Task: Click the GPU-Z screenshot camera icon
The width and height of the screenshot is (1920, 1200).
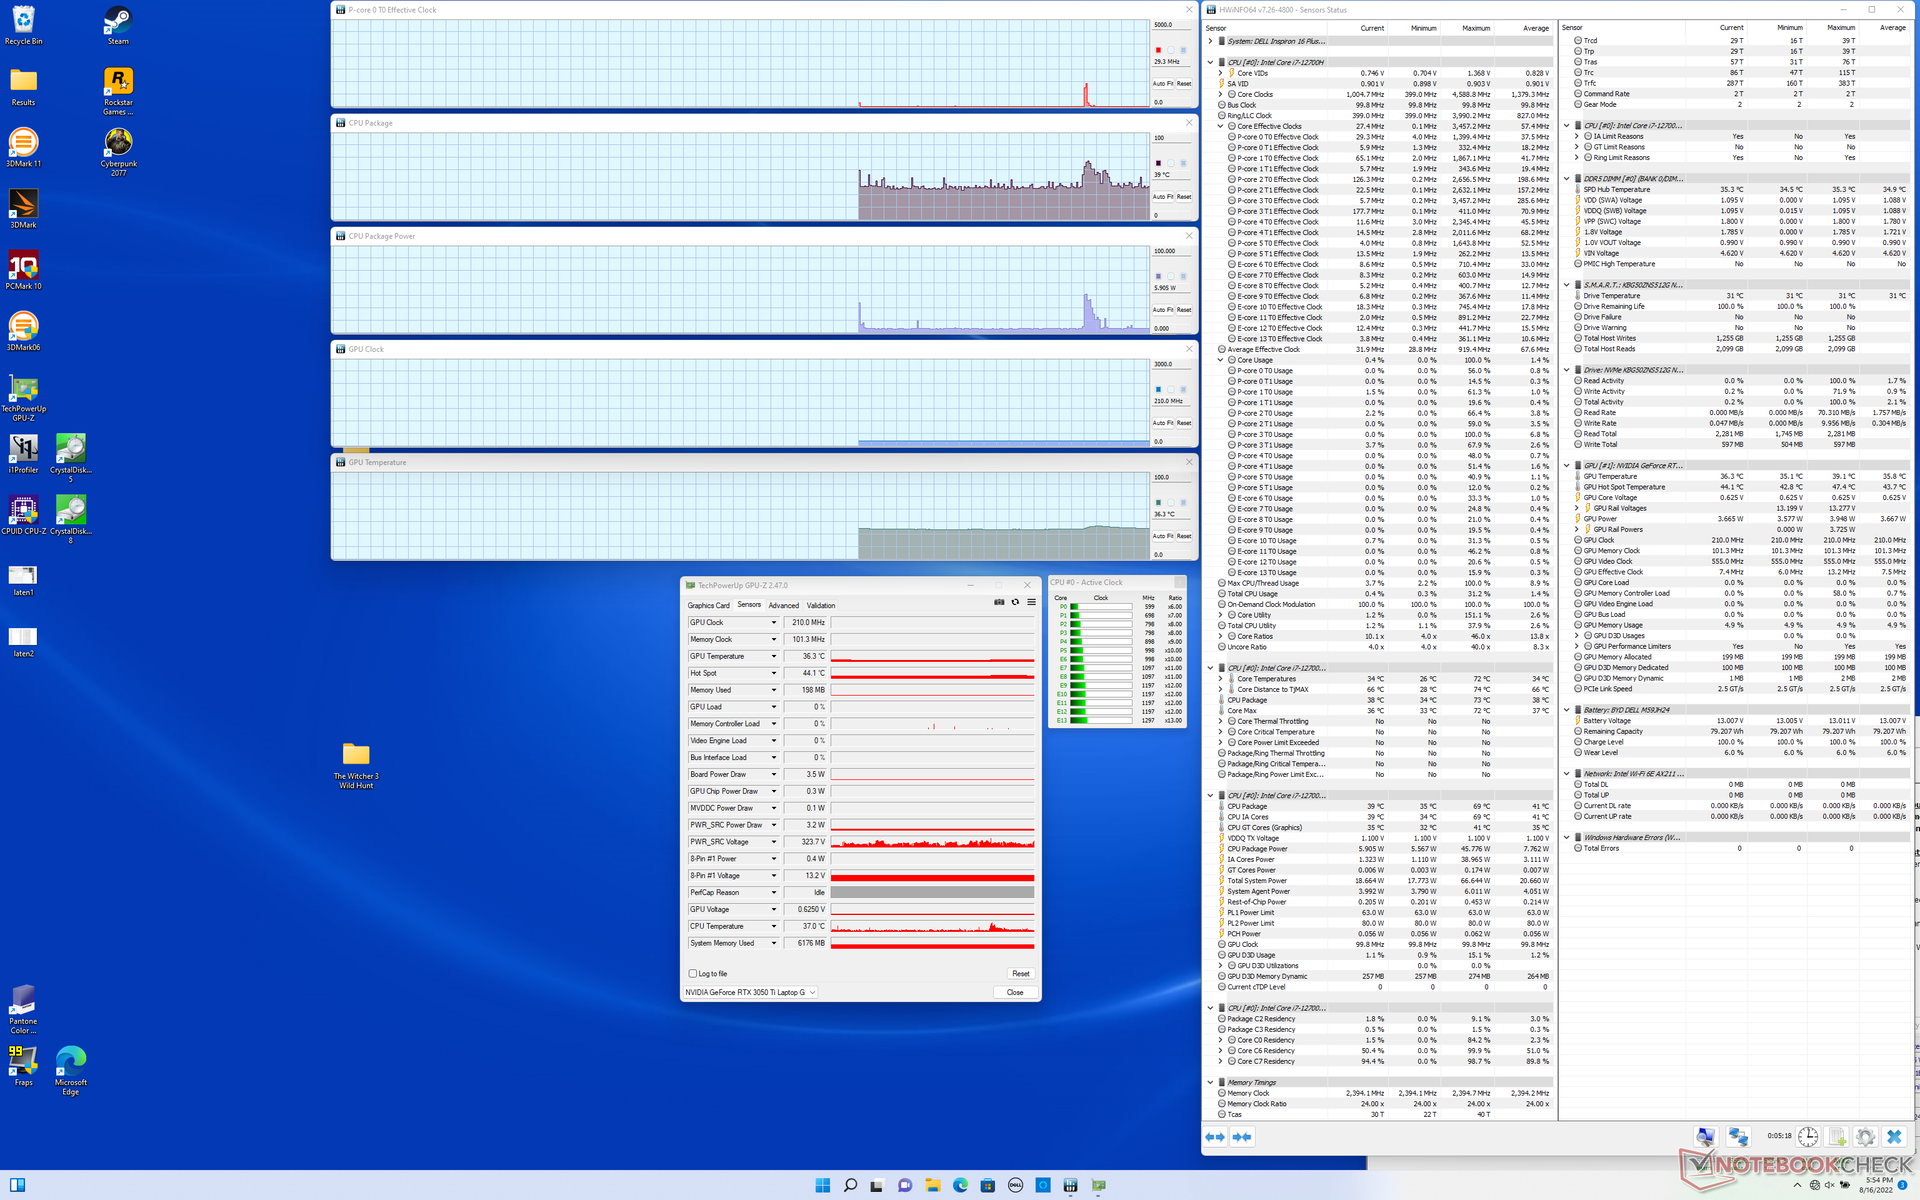Action: tap(998, 602)
